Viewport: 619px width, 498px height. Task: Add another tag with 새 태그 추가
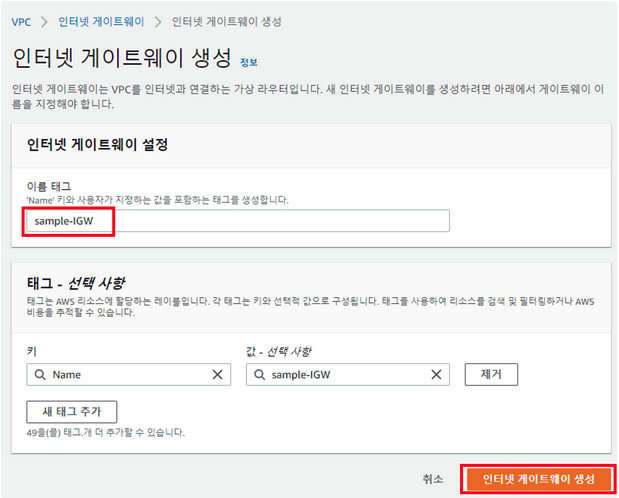(x=72, y=412)
